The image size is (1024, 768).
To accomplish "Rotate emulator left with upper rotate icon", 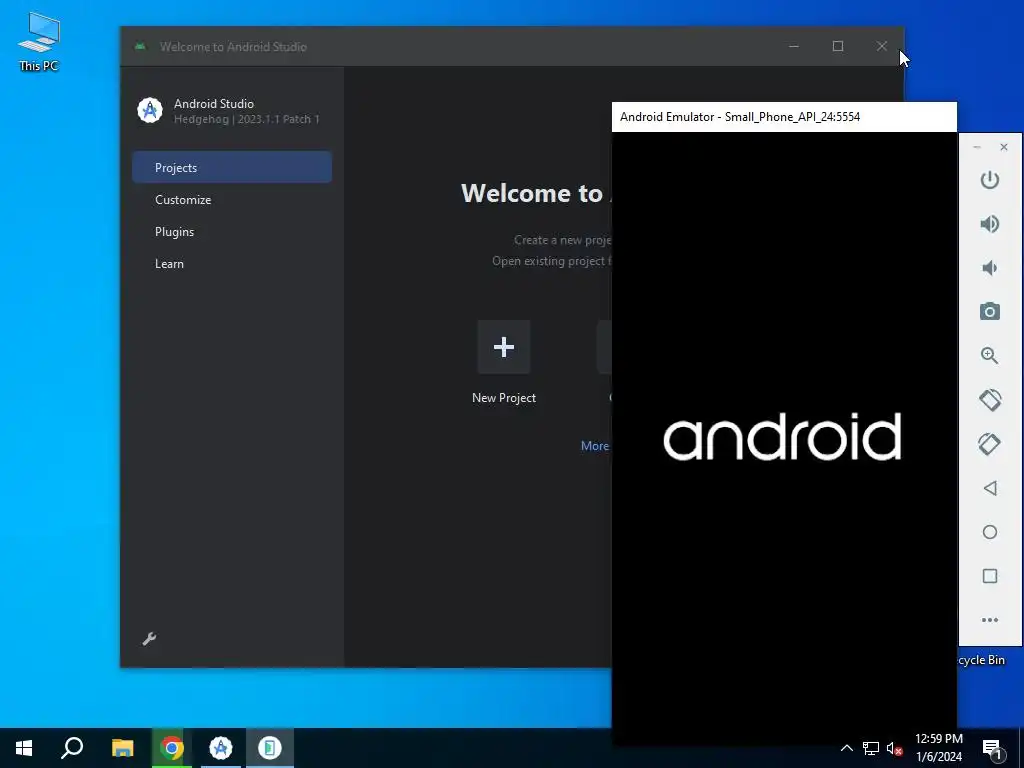I will (989, 400).
